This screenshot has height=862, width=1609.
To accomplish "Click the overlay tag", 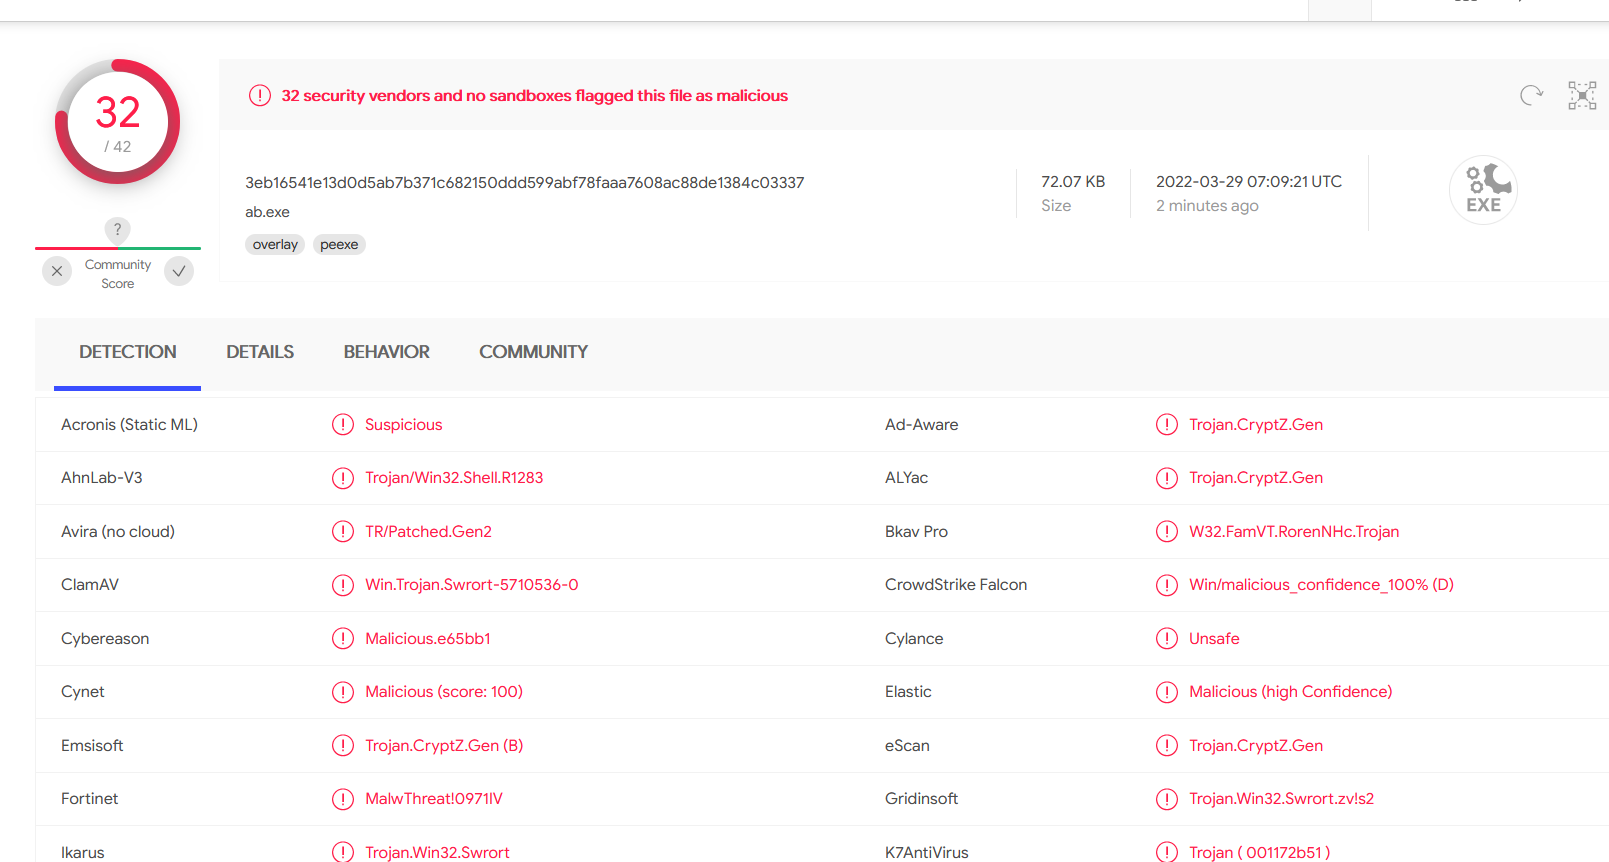I will [275, 245].
